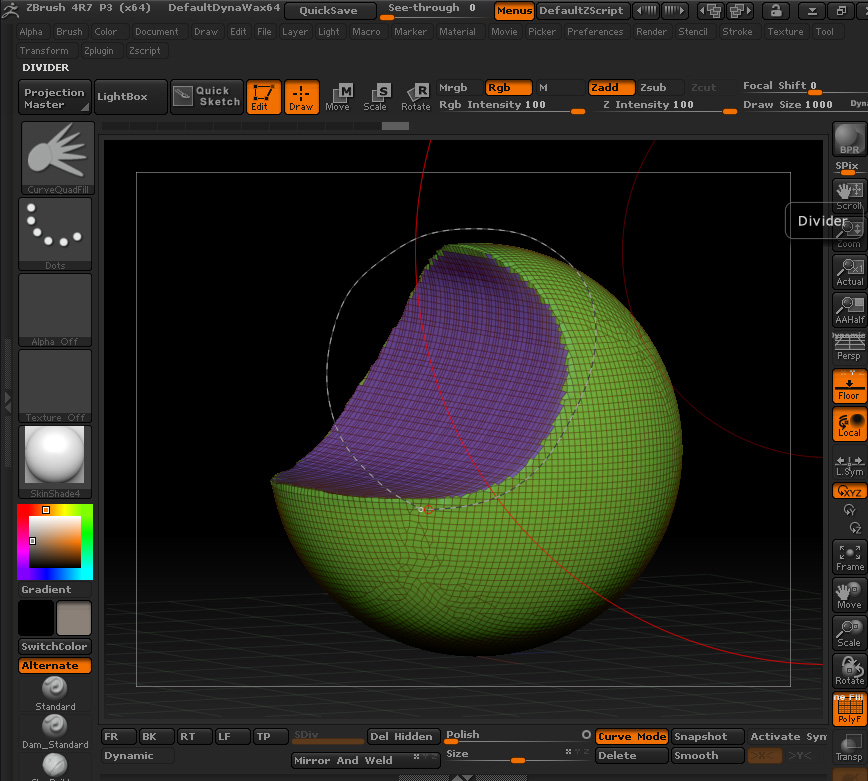The height and width of the screenshot is (781, 868).
Task: Click the QuickSave button
Action: click(330, 11)
